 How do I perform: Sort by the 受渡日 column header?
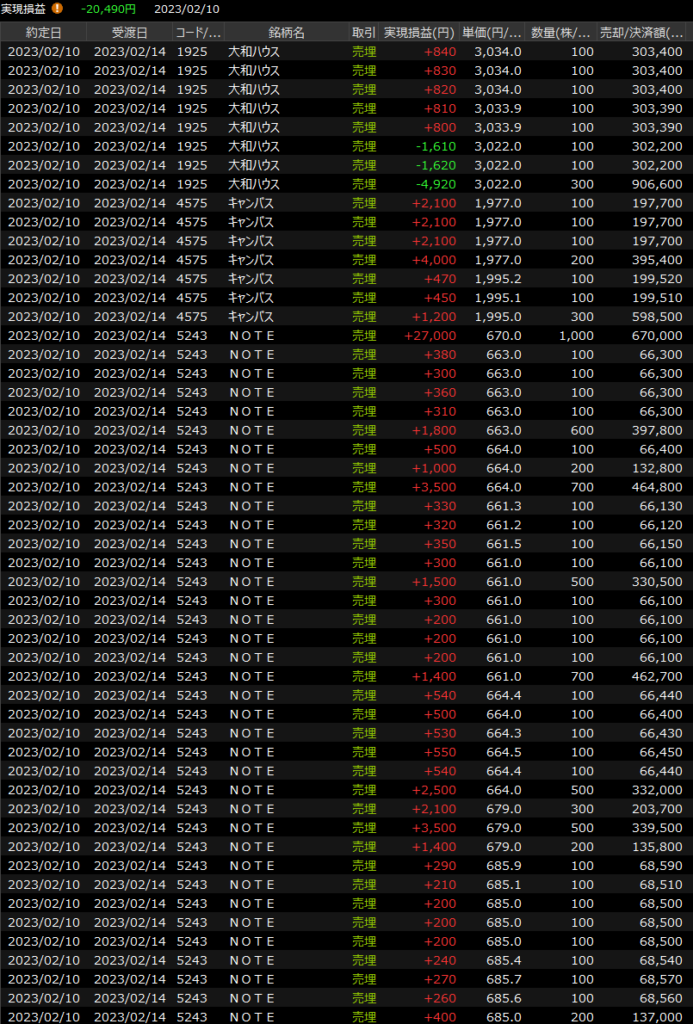coord(129,33)
